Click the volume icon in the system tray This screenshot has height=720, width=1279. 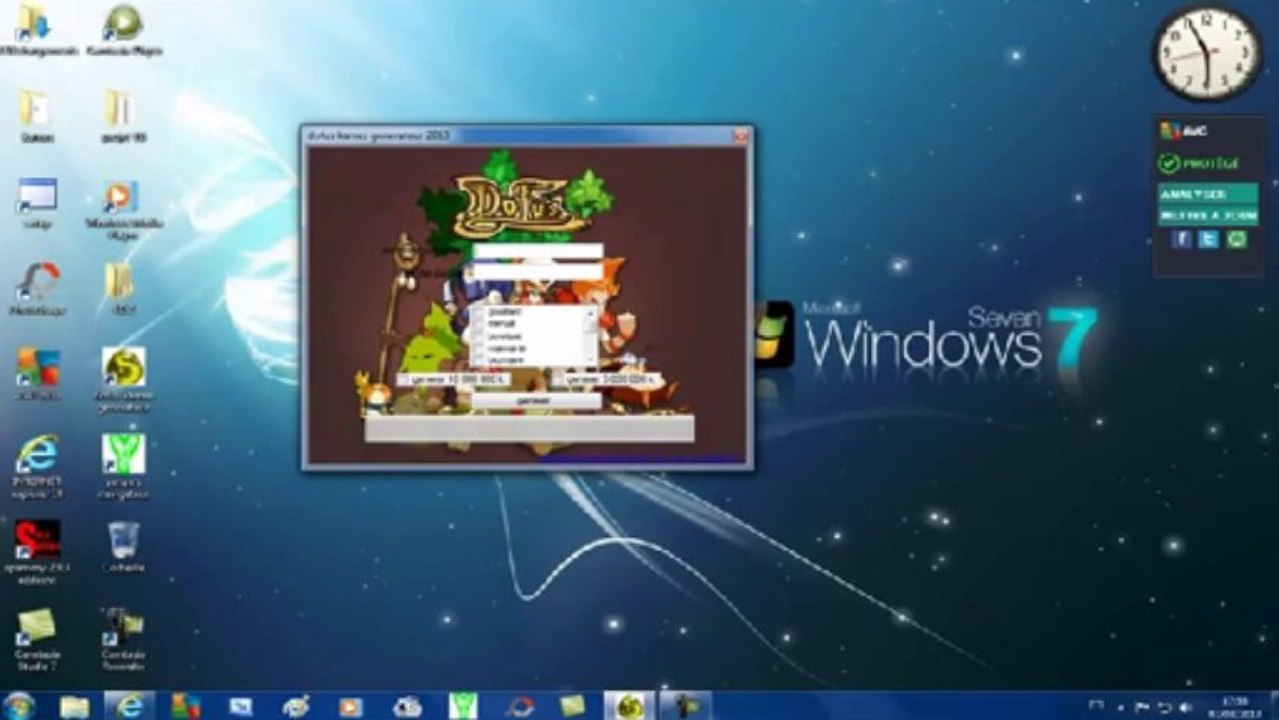coord(1187,707)
